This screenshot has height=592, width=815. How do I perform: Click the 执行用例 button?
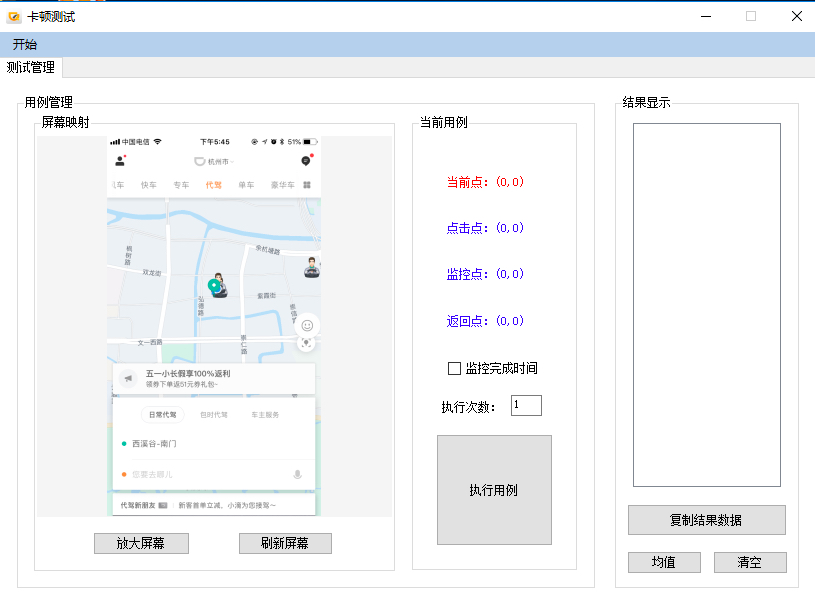point(494,490)
